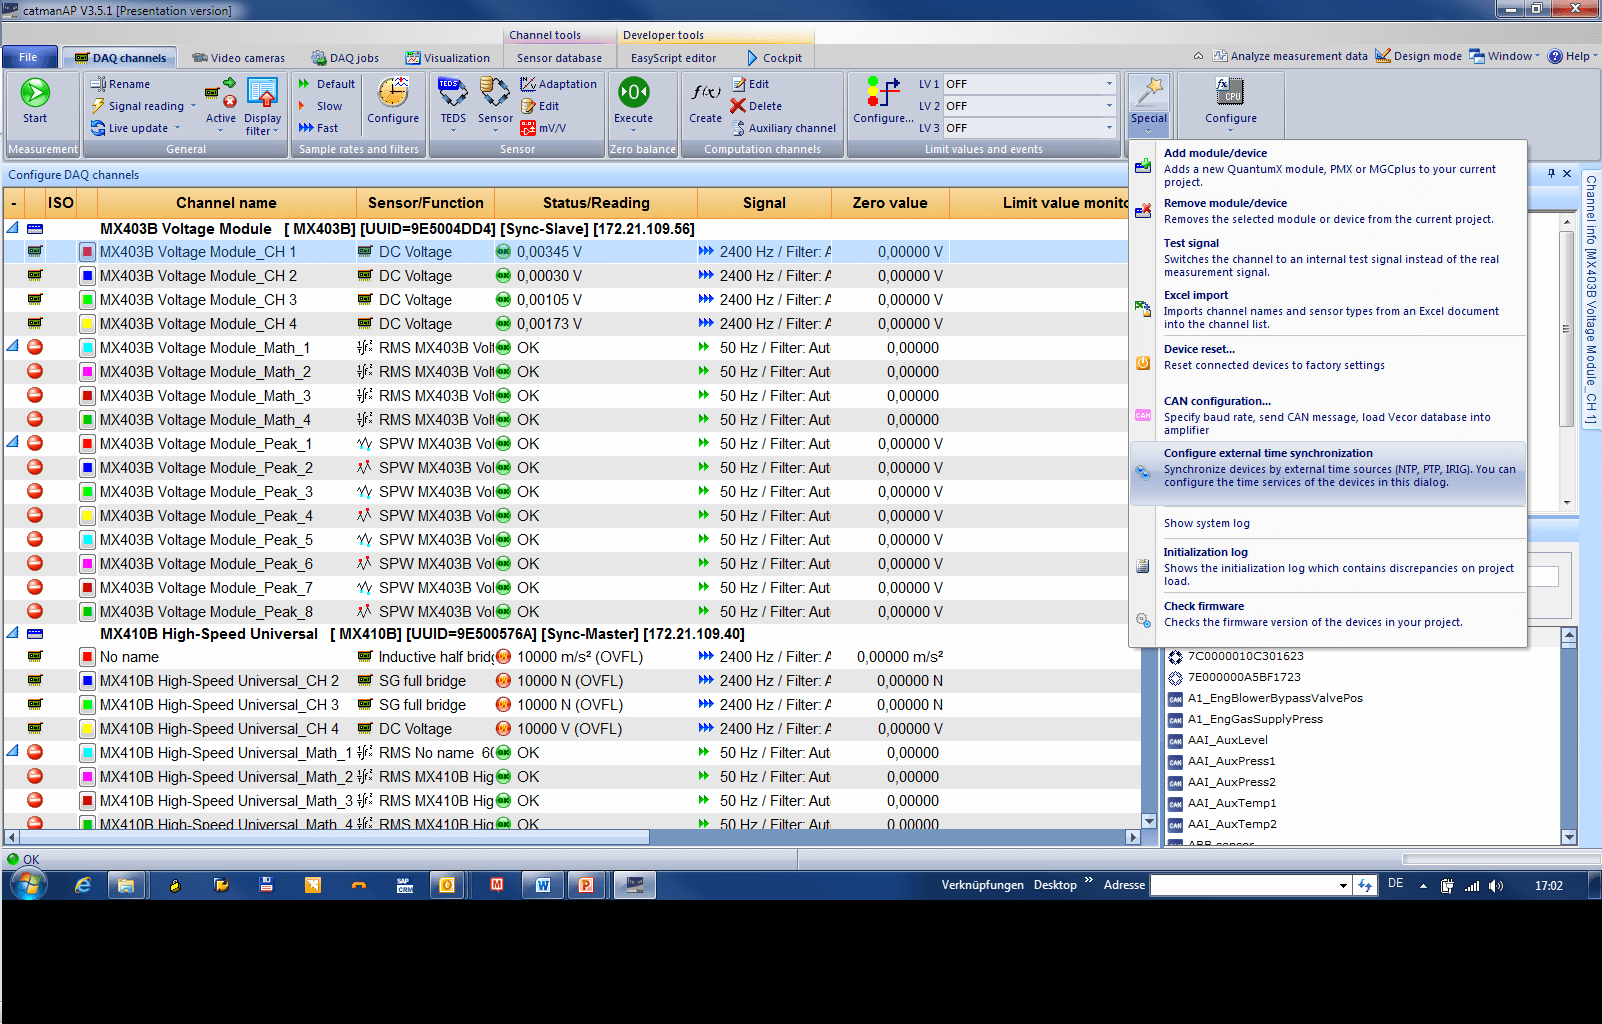Viewport: 1602px width, 1024px height.
Task: Open LV 2 limit value dropdown
Action: (1108, 106)
